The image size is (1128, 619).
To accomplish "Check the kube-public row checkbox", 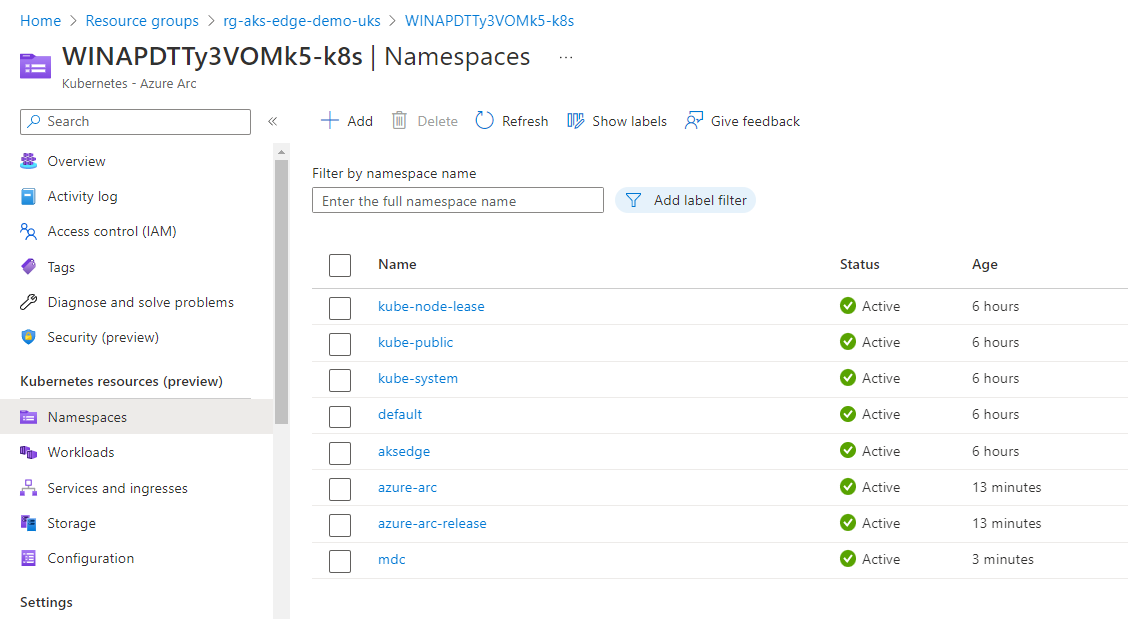I will 340,344.
